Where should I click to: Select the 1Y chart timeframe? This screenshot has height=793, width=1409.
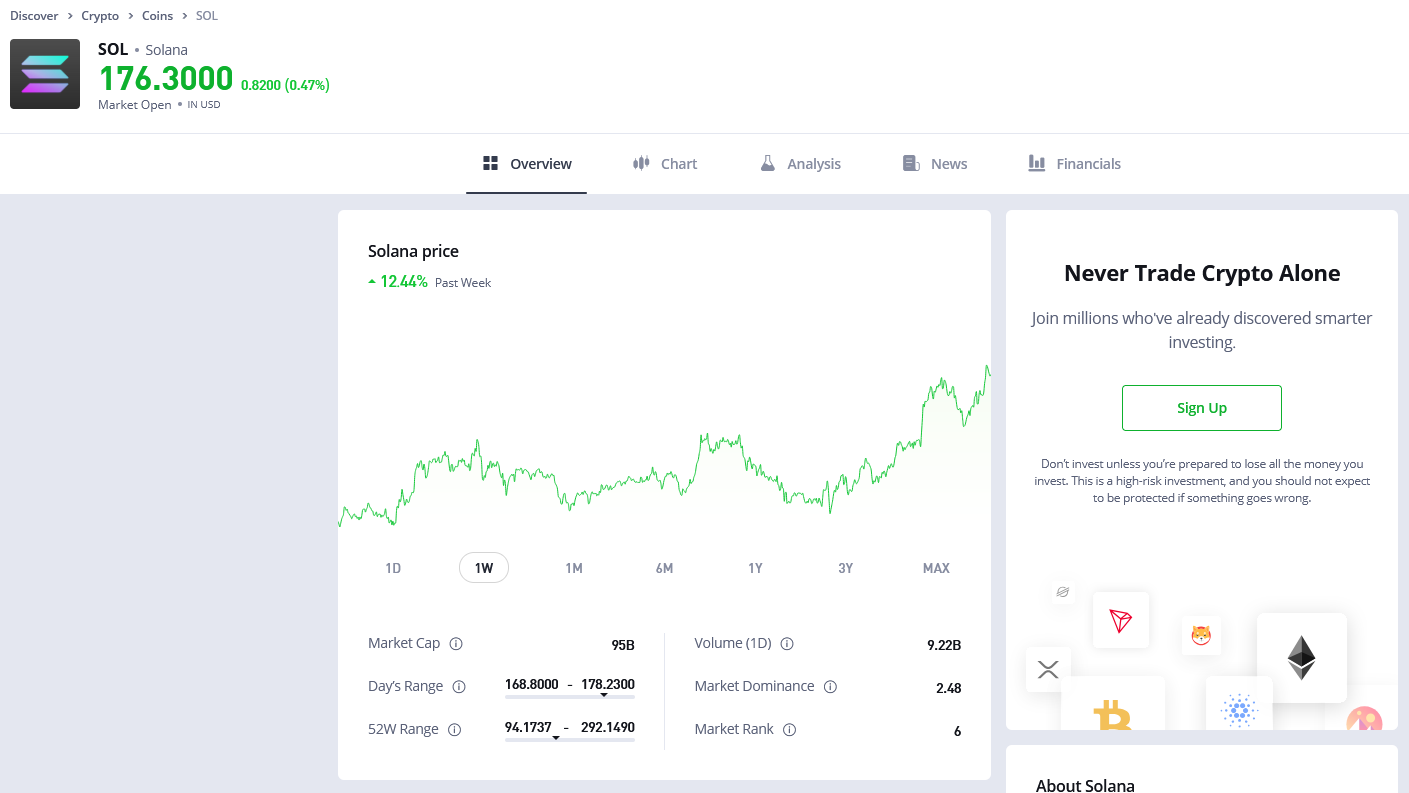tap(755, 568)
